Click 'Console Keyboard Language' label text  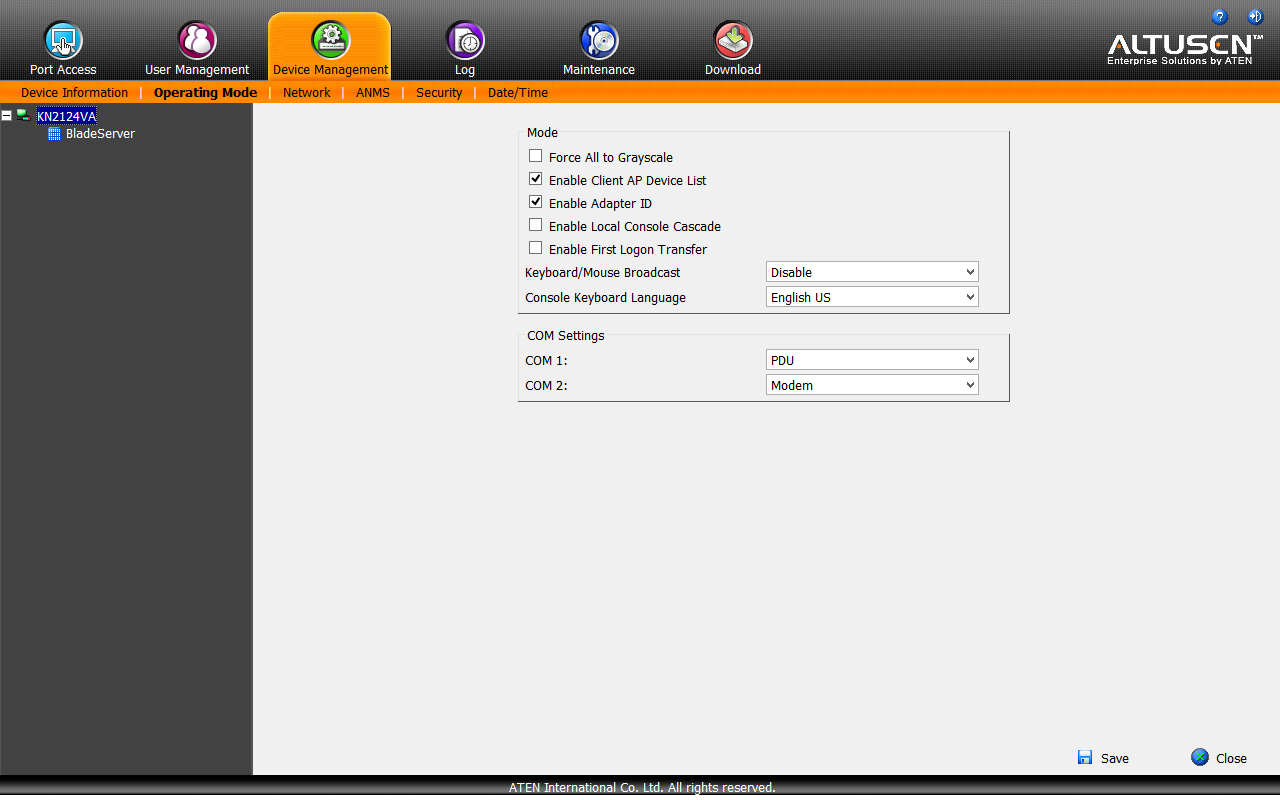(x=605, y=298)
